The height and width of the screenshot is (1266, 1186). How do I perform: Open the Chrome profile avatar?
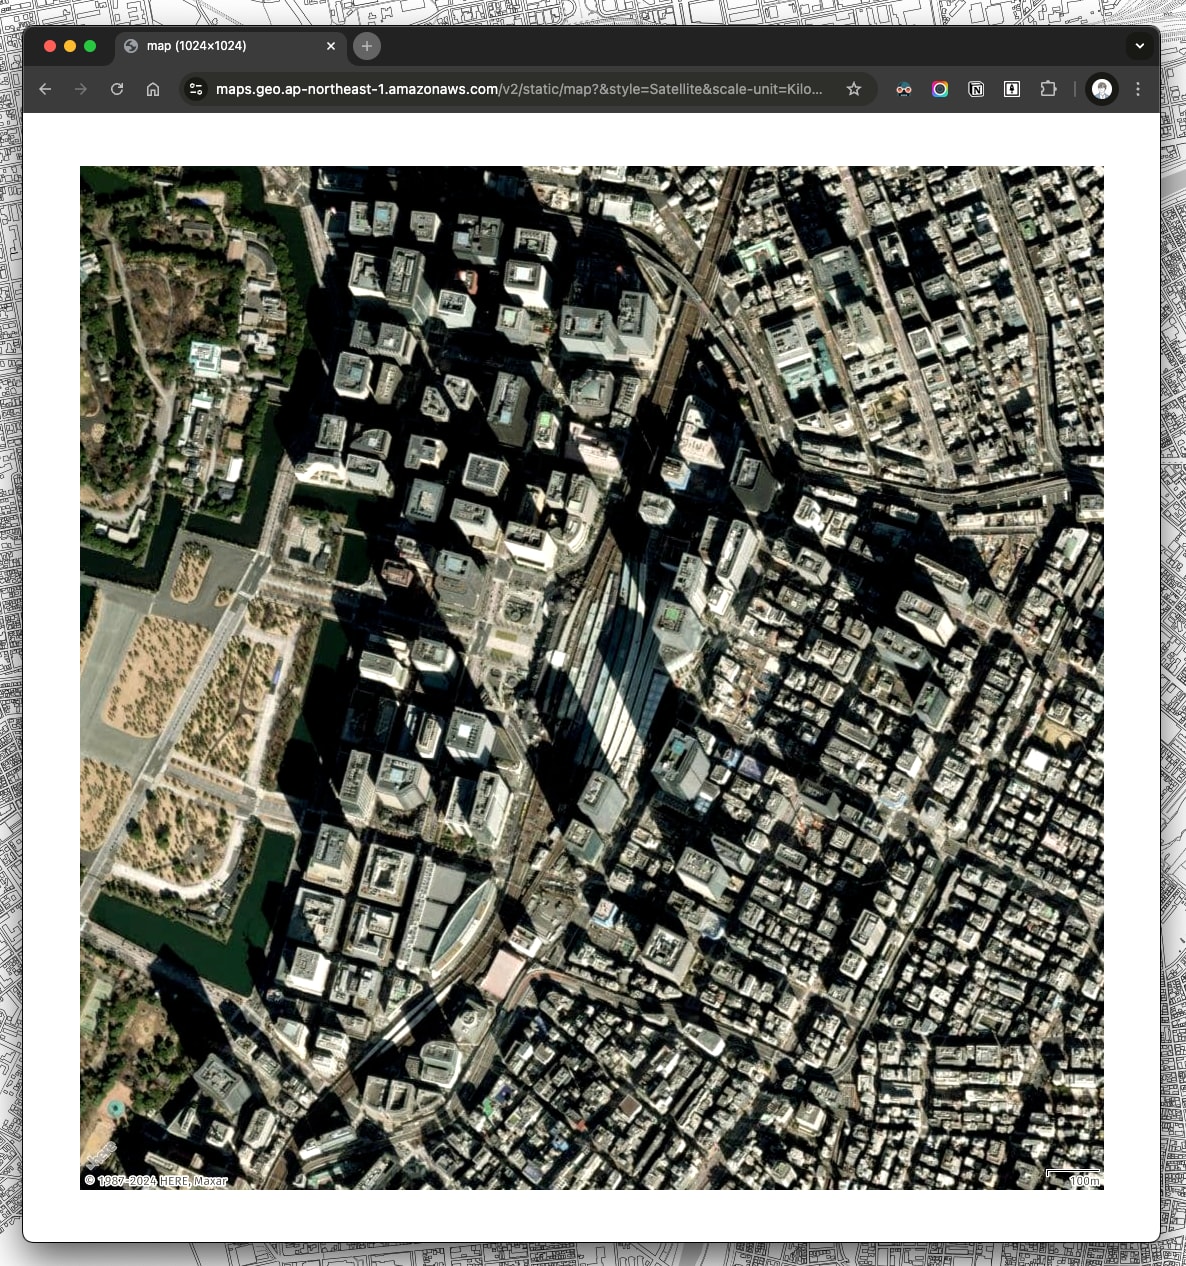point(1102,89)
